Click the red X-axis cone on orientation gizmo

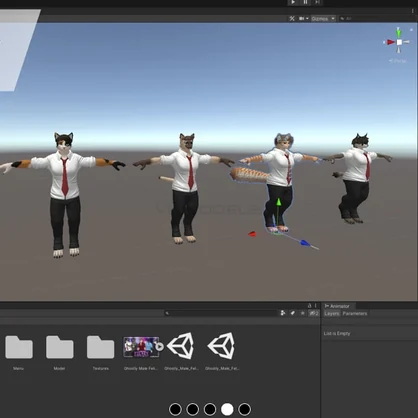tap(390, 42)
